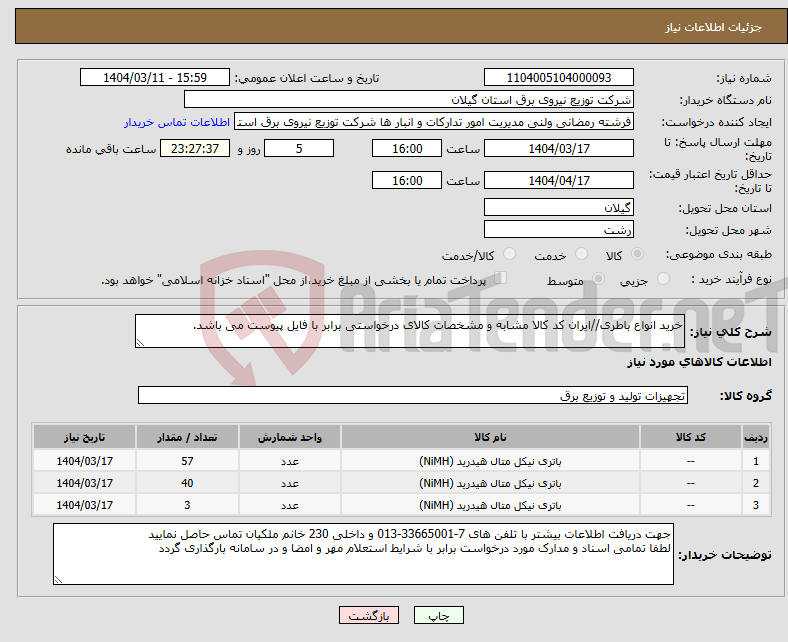Click the quantity 3 cell in row 3

[187, 505]
